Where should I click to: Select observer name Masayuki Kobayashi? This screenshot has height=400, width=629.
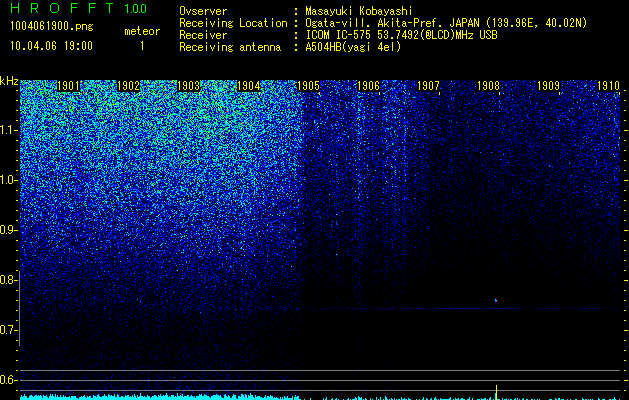point(359,11)
